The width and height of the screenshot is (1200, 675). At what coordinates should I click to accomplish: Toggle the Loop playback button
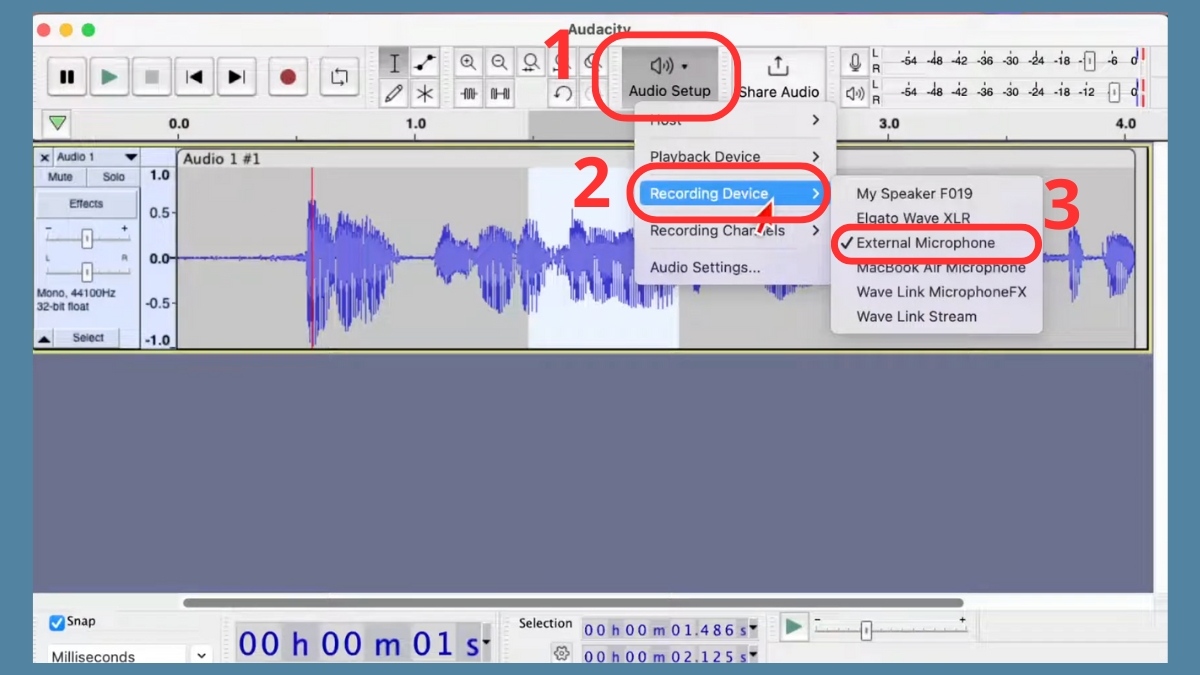pos(340,76)
